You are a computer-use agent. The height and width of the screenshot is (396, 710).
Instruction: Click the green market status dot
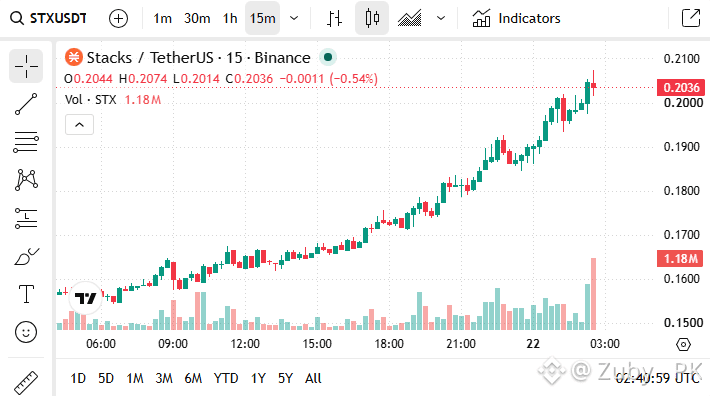coord(328,57)
